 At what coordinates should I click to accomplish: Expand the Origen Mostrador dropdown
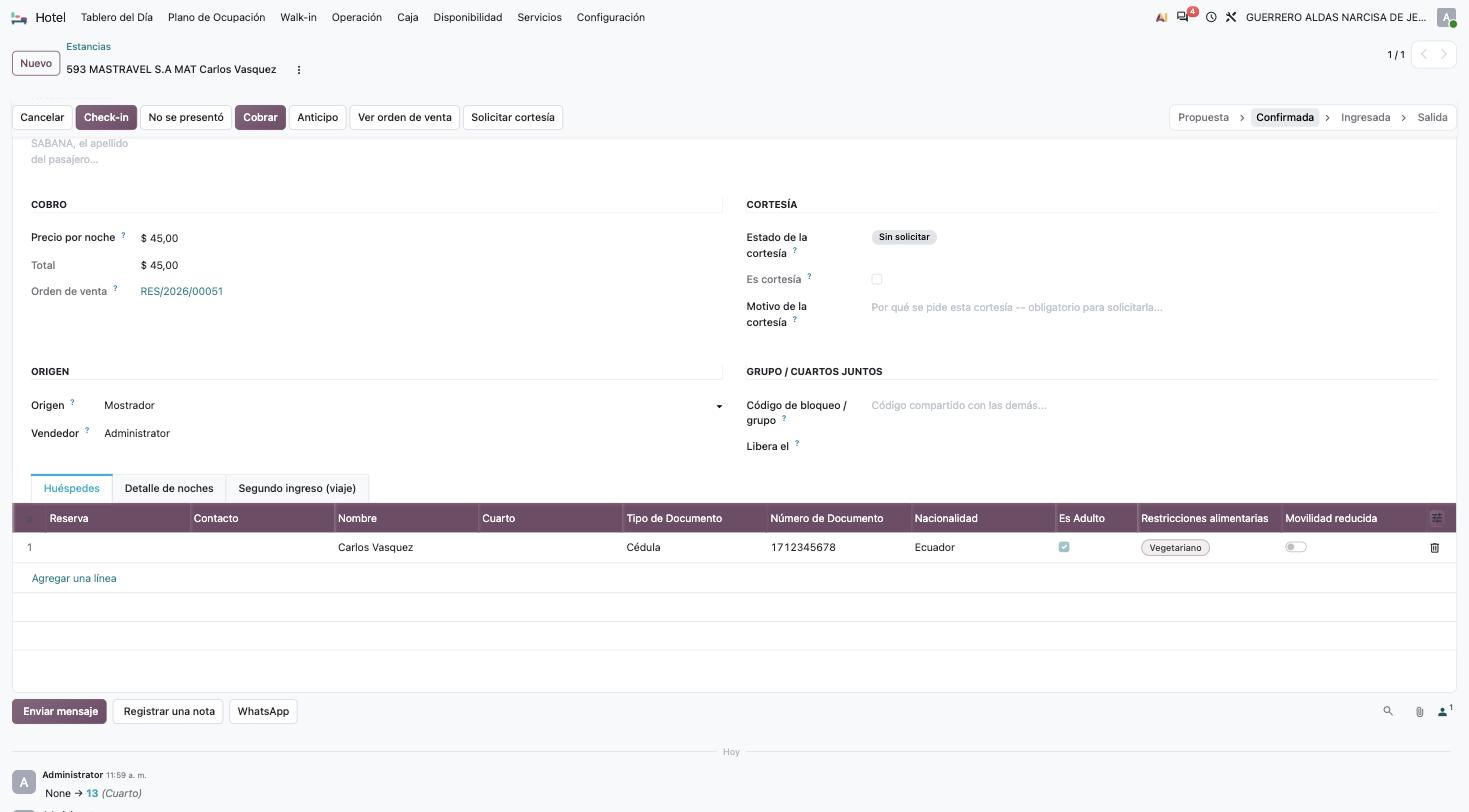click(718, 406)
